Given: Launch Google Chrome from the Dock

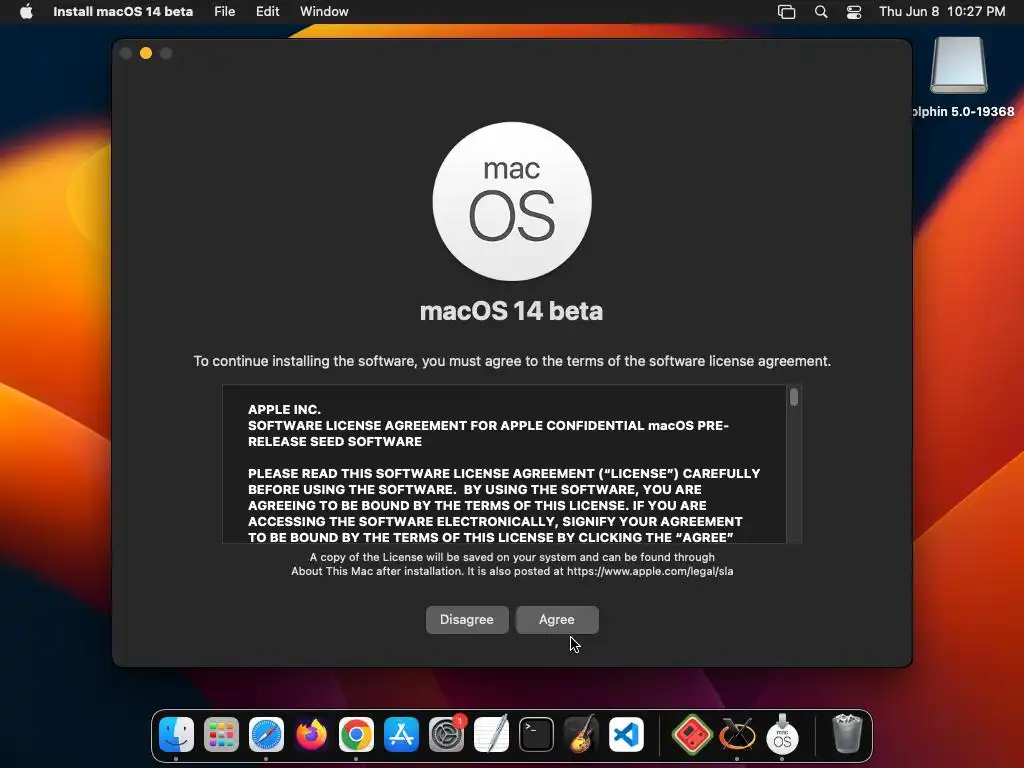Looking at the screenshot, I should click(x=357, y=735).
